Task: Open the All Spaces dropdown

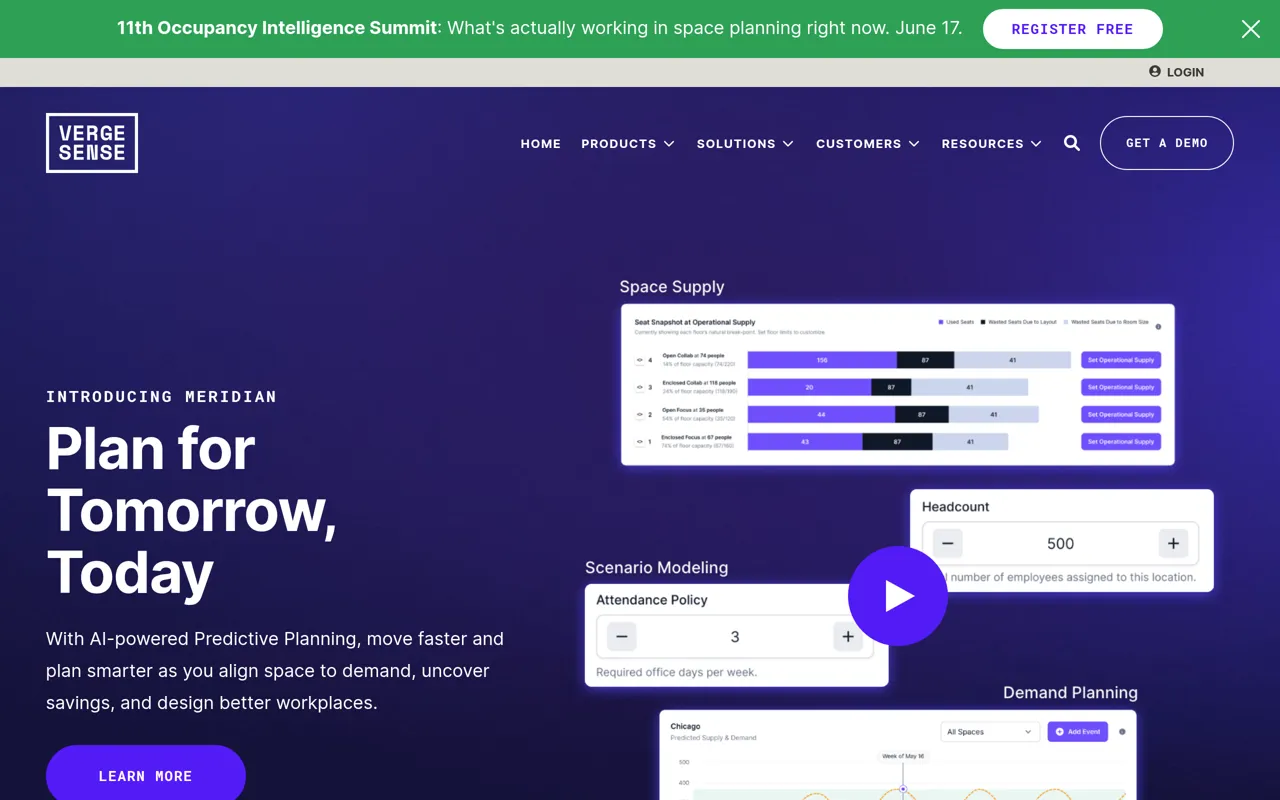Action: [989, 731]
